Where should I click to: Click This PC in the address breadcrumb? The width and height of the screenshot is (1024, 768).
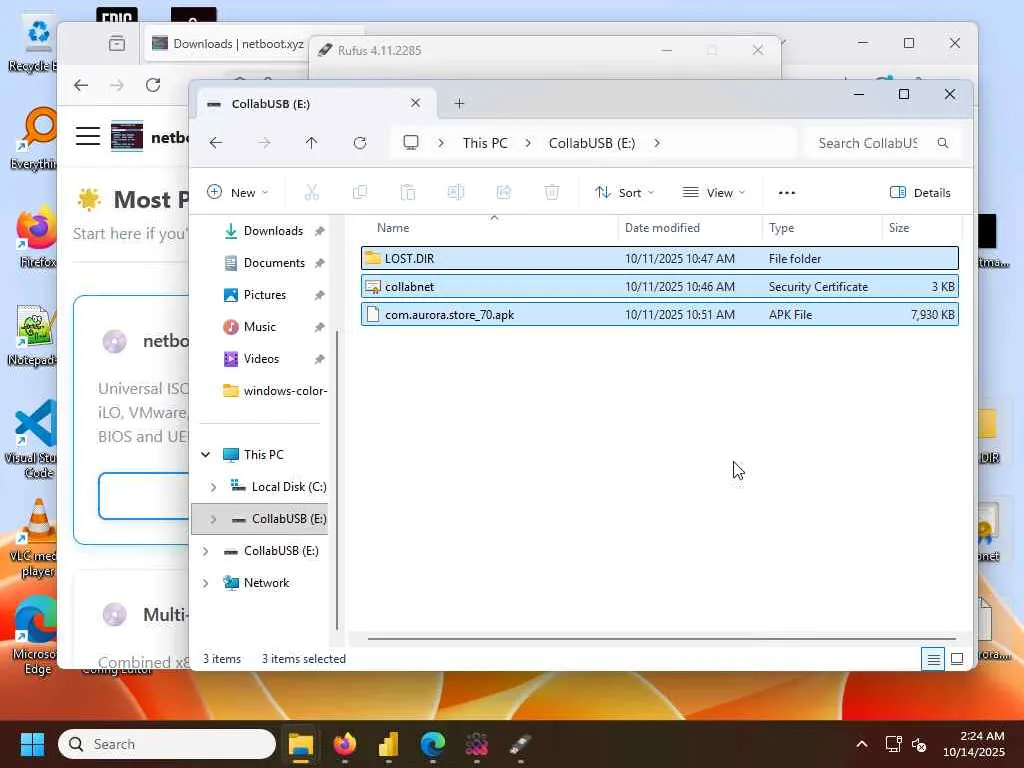coord(485,143)
